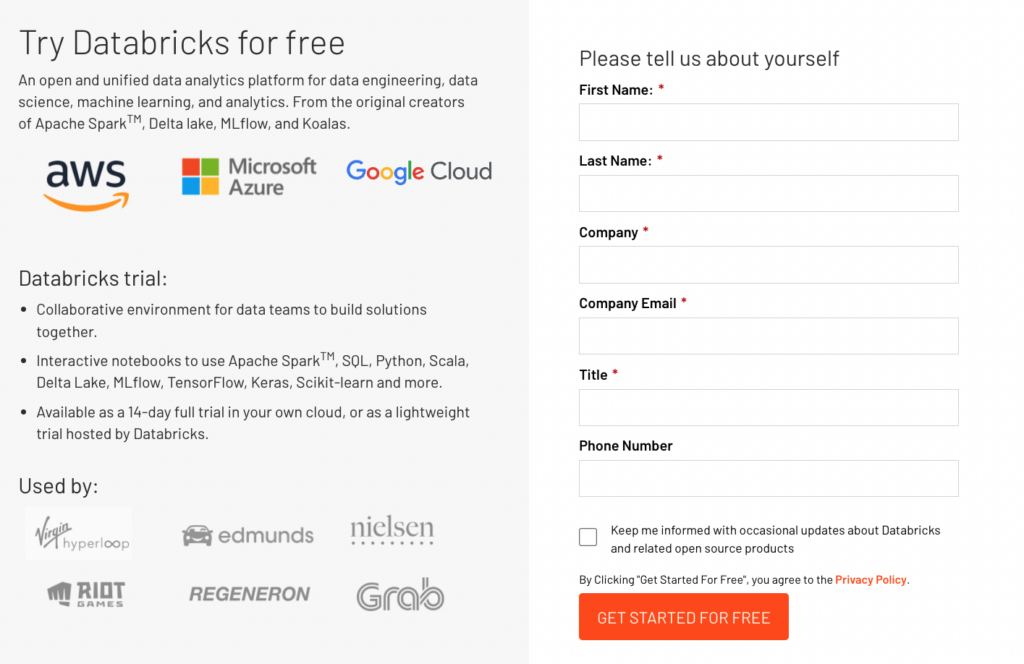The width and height of the screenshot is (1024, 664).
Task: Click the Google Cloud logo
Action: pyautogui.click(x=419, y=171)
